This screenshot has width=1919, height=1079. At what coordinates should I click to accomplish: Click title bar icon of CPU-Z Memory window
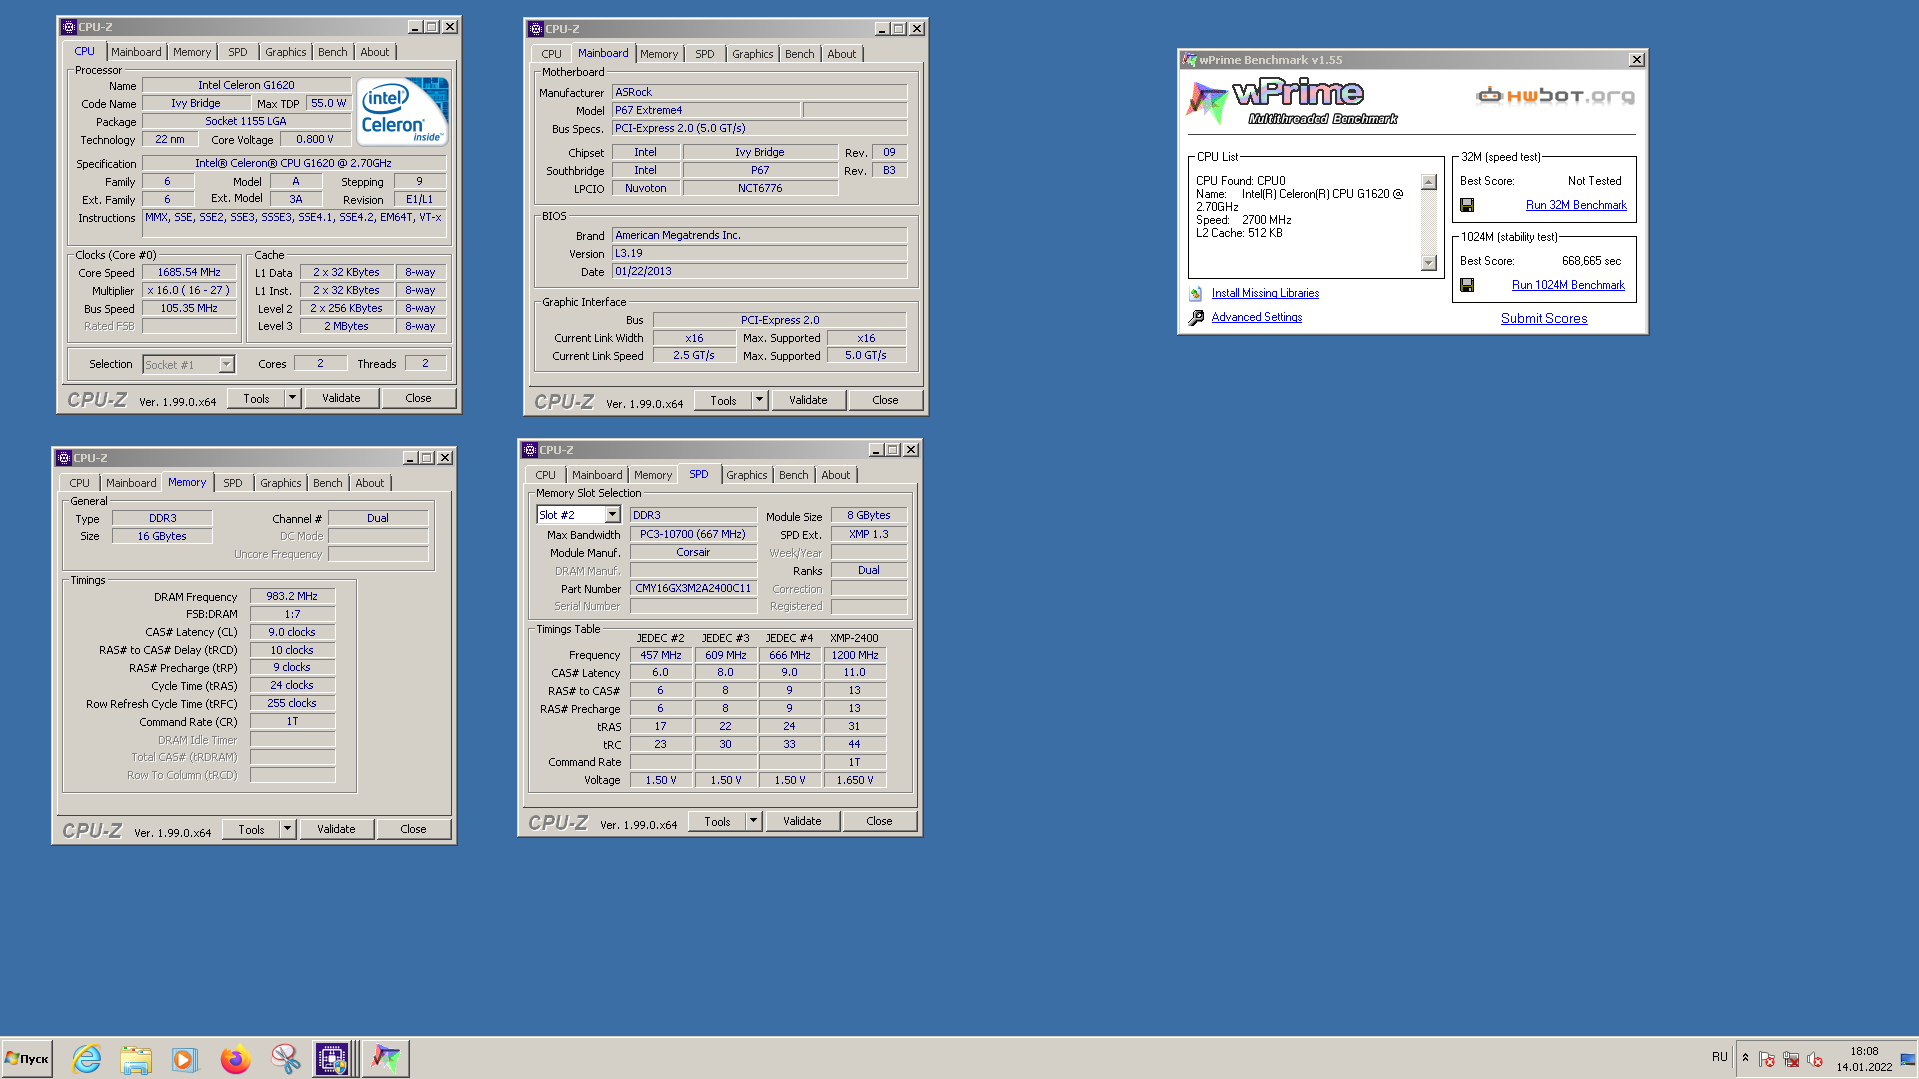coord(64,458)
